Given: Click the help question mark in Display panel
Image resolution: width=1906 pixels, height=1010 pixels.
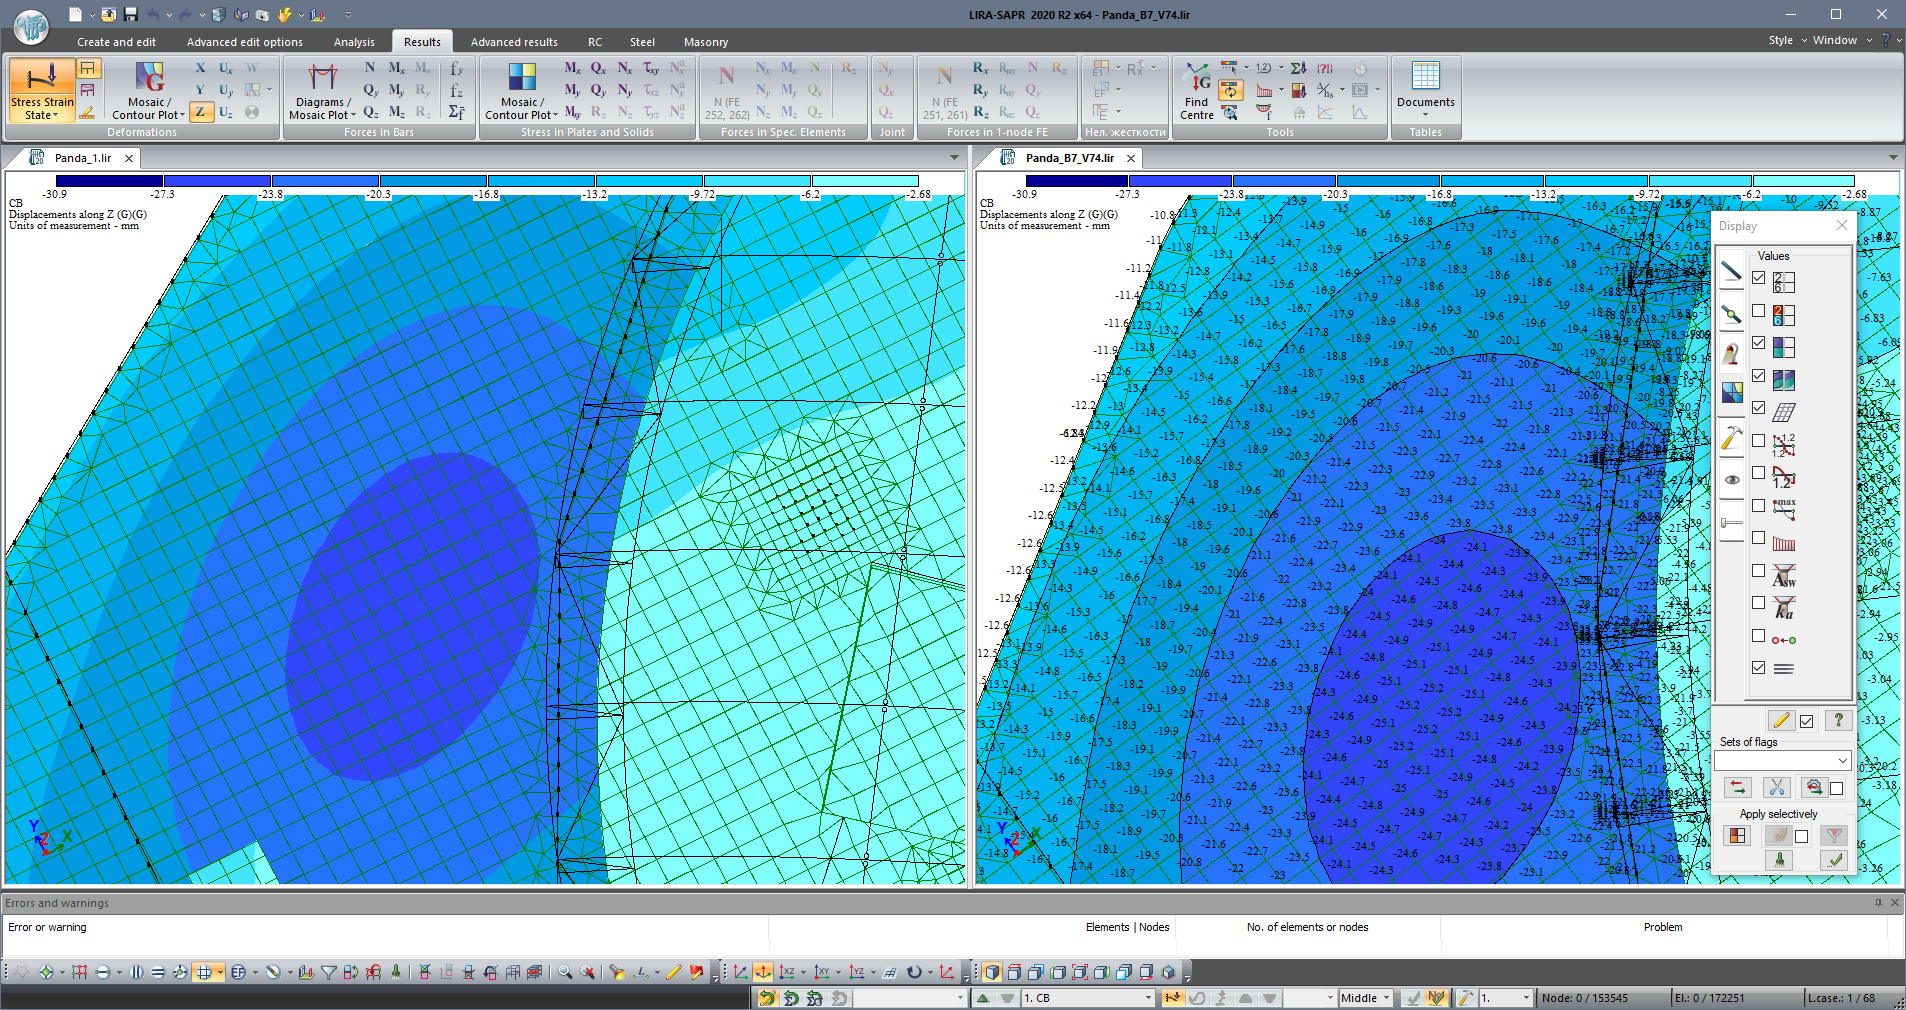Looking at the screenshot, I should 1838,720.
